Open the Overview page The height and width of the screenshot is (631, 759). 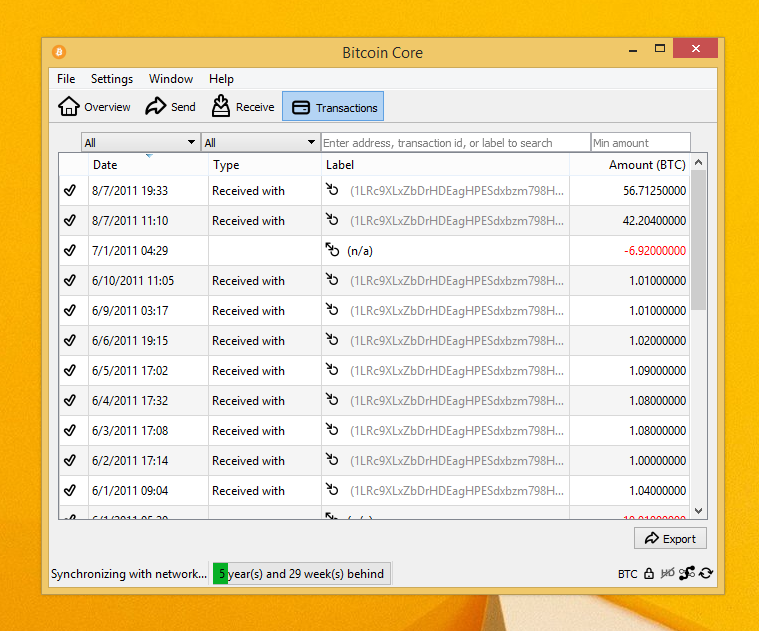click(x=94, y=106)
